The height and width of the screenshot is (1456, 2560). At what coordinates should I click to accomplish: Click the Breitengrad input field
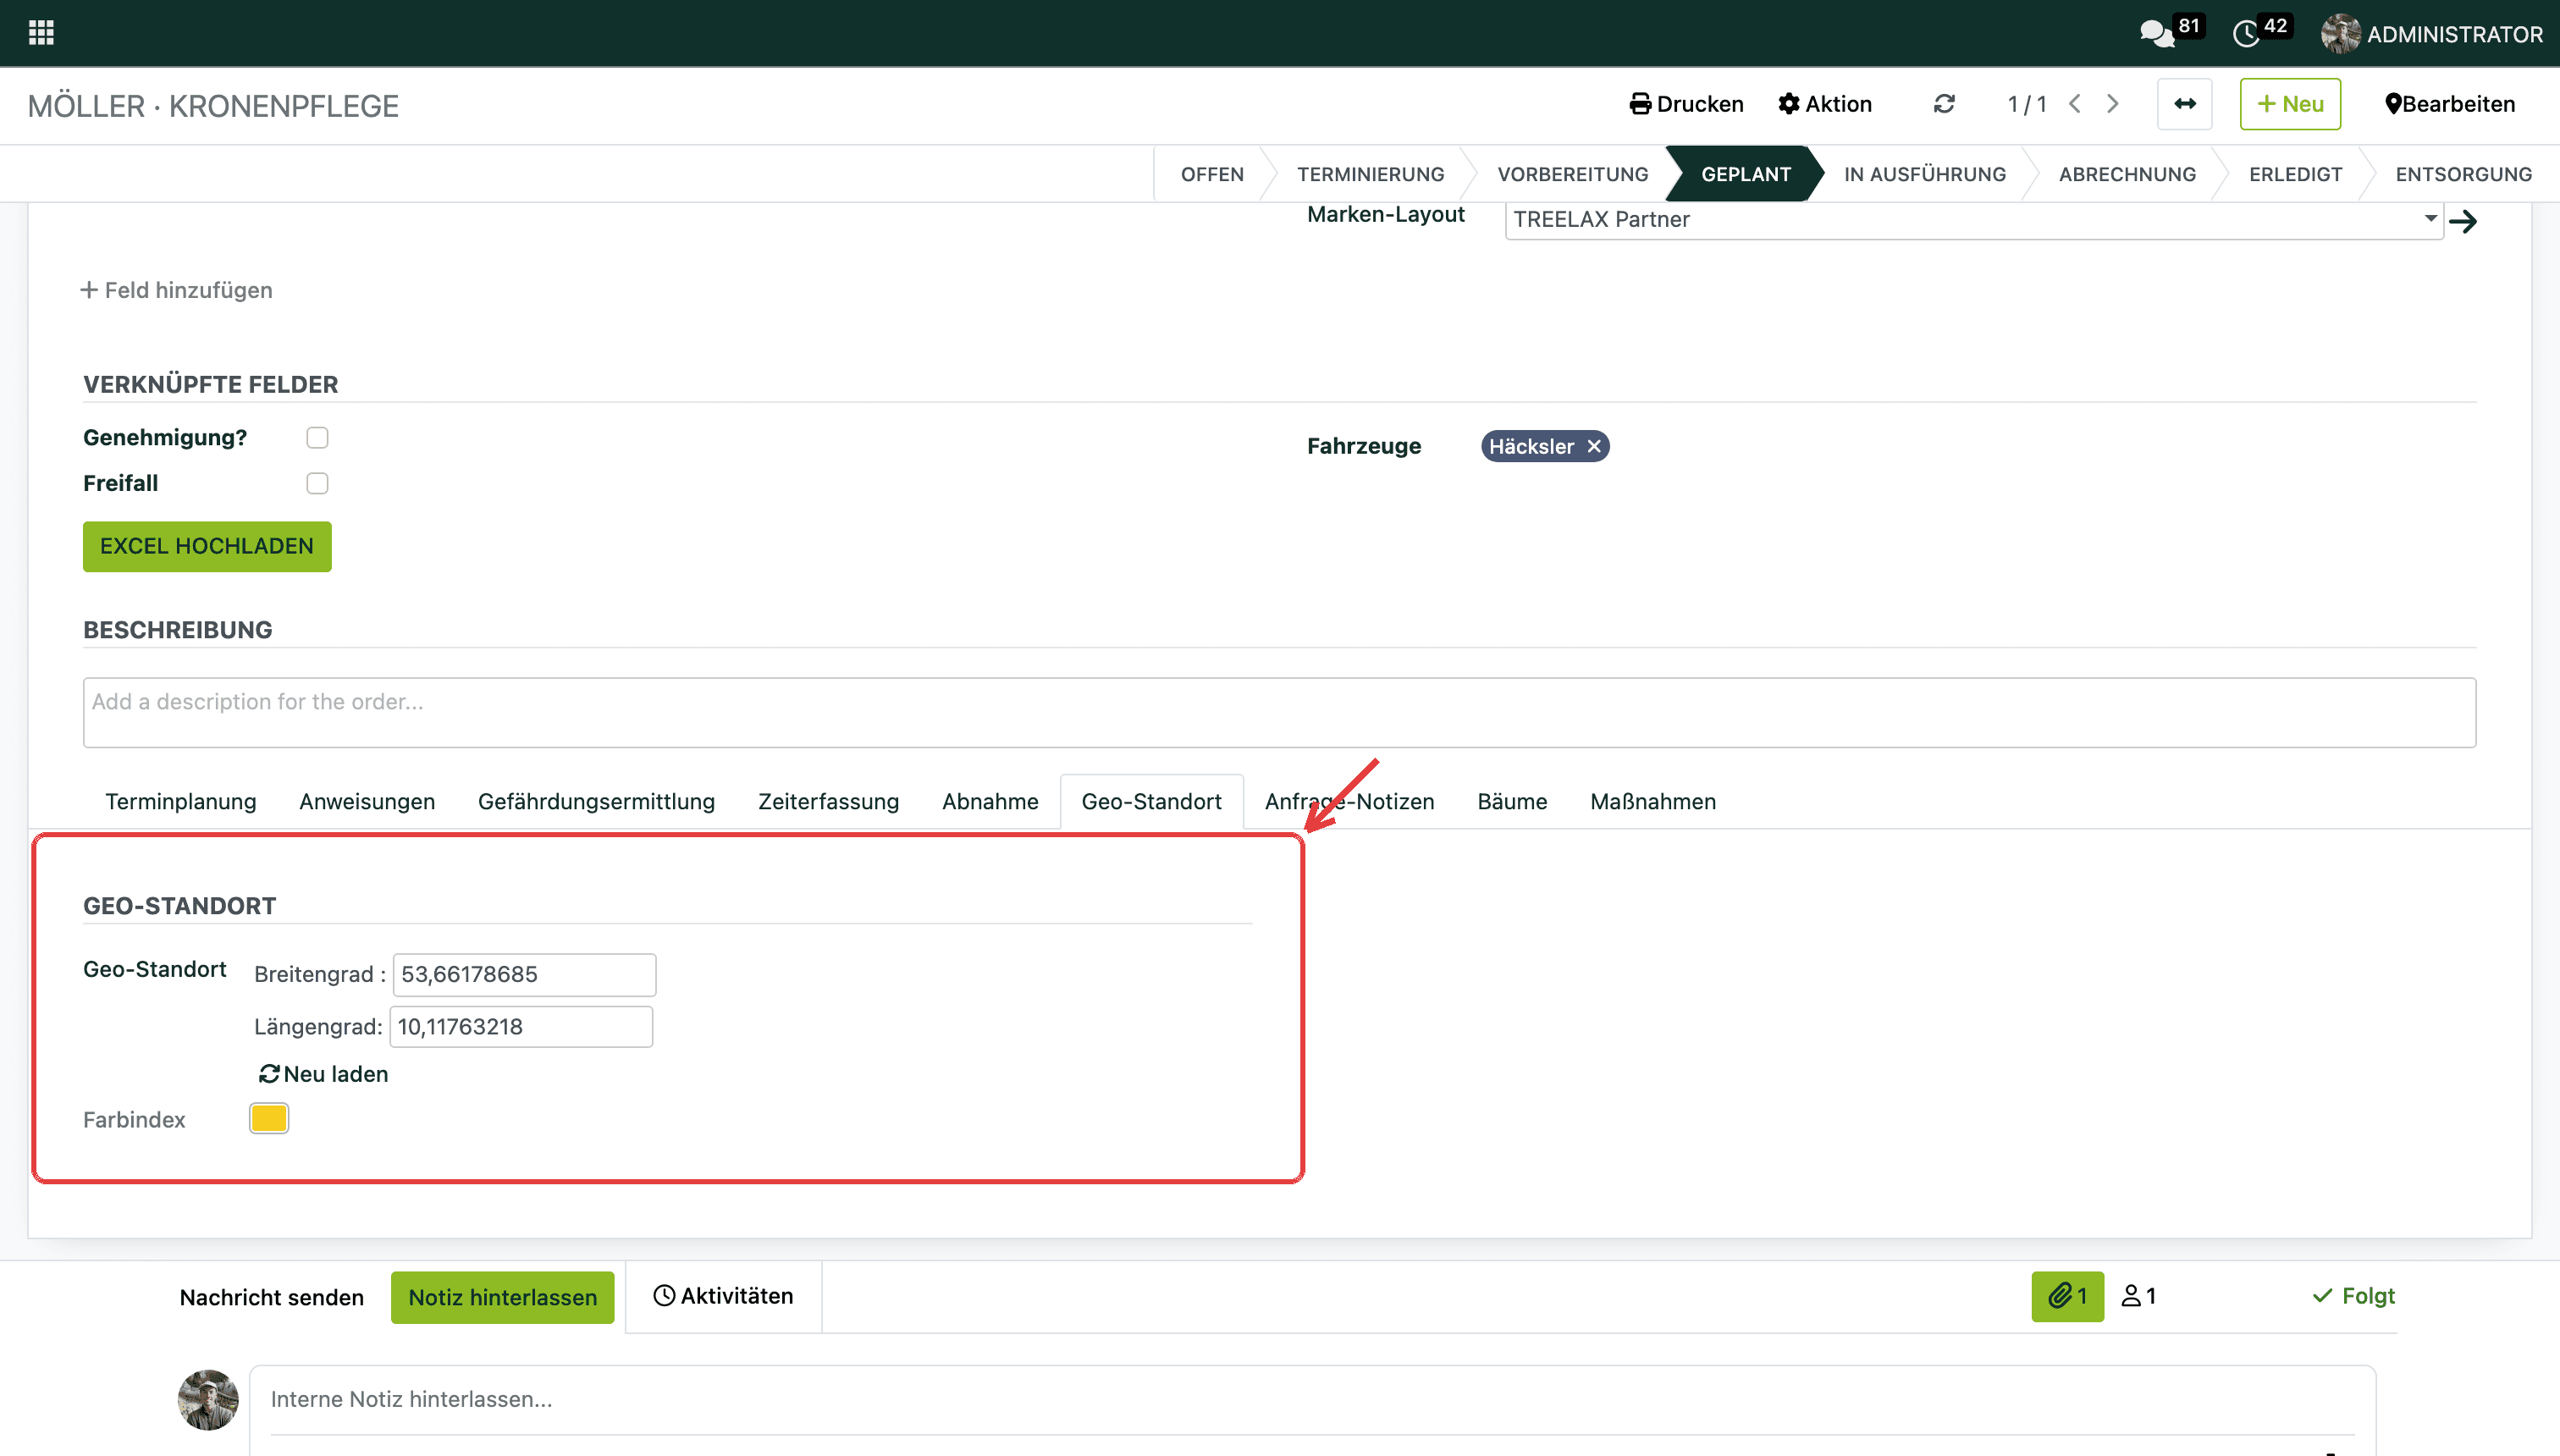[x=524, y=974]
